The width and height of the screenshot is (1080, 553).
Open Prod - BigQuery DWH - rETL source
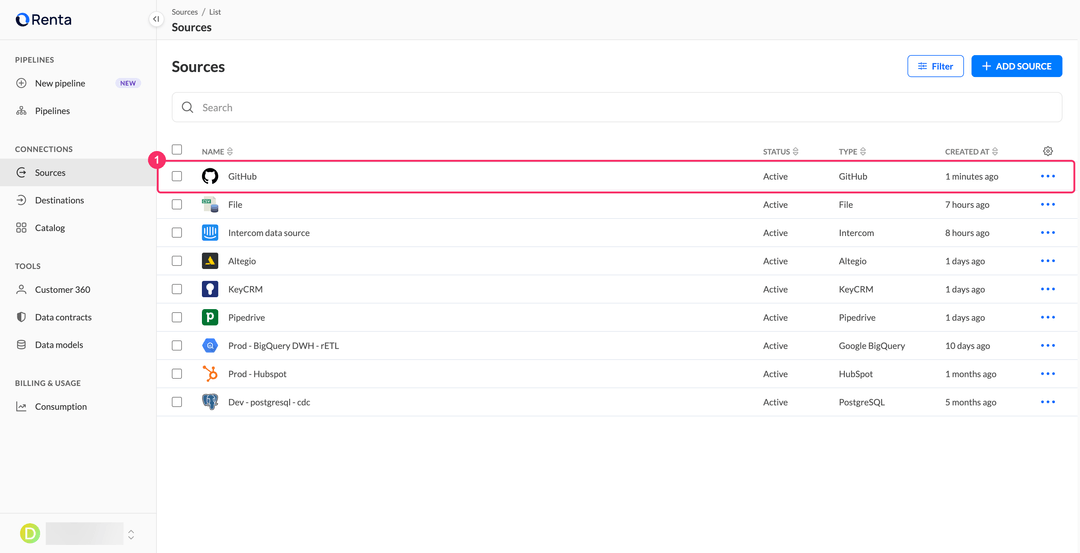pyautogui.click(x=283, y=346)
